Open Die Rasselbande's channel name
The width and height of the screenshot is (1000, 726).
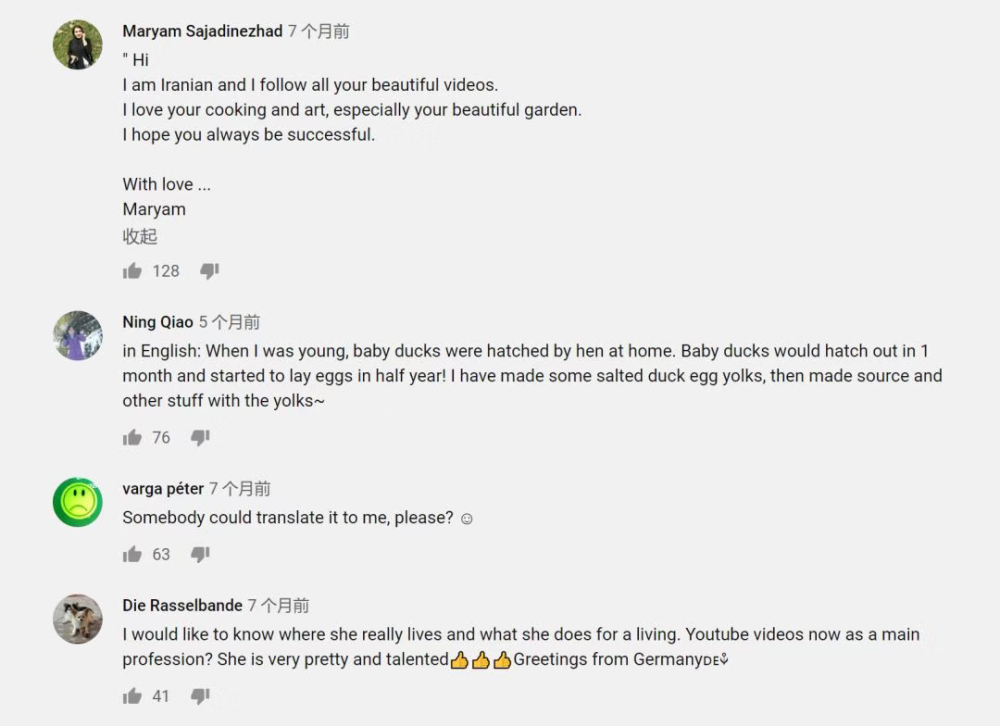click(x=182, y=605)
